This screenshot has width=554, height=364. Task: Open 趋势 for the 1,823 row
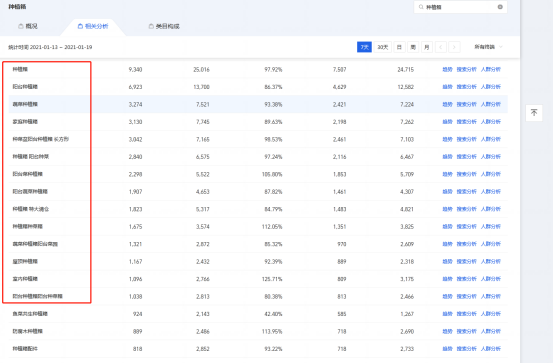(x=447, y=209)
